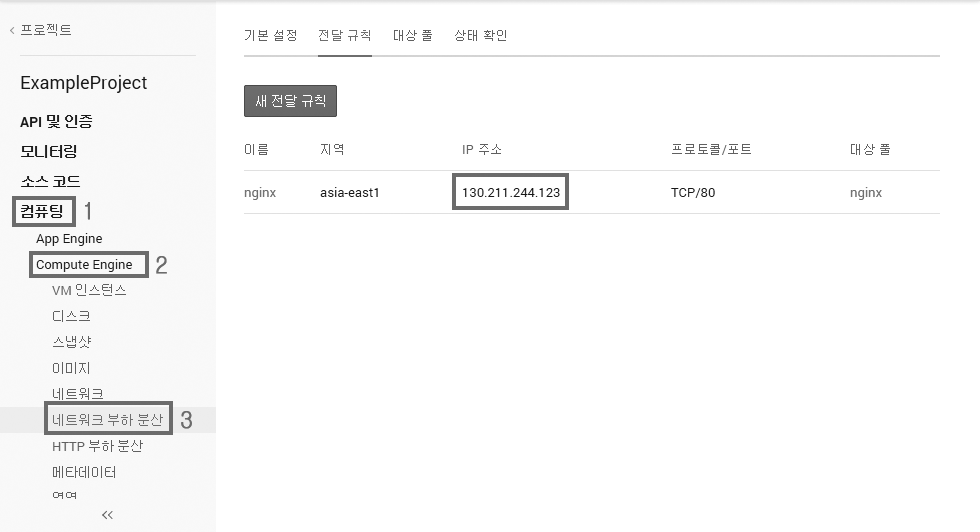Expand Compute Engine in sidebar

click(x=84, y=265)
